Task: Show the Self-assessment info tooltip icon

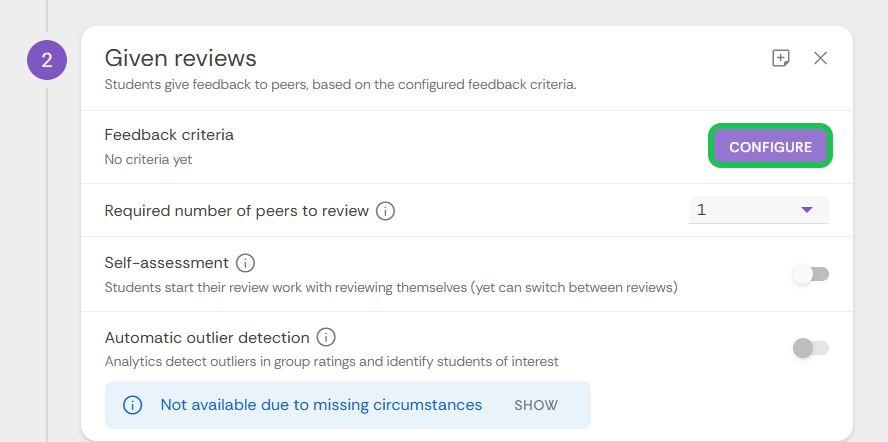Action: point(246,264)
